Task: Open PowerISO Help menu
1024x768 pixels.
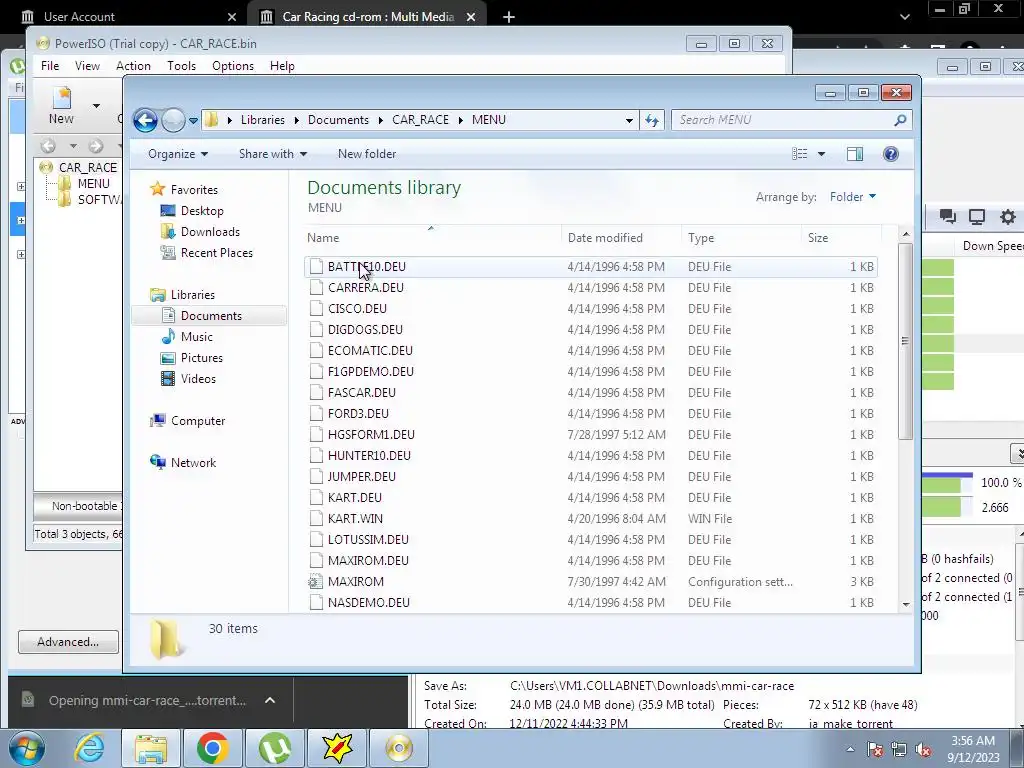Action: (282, 66)
